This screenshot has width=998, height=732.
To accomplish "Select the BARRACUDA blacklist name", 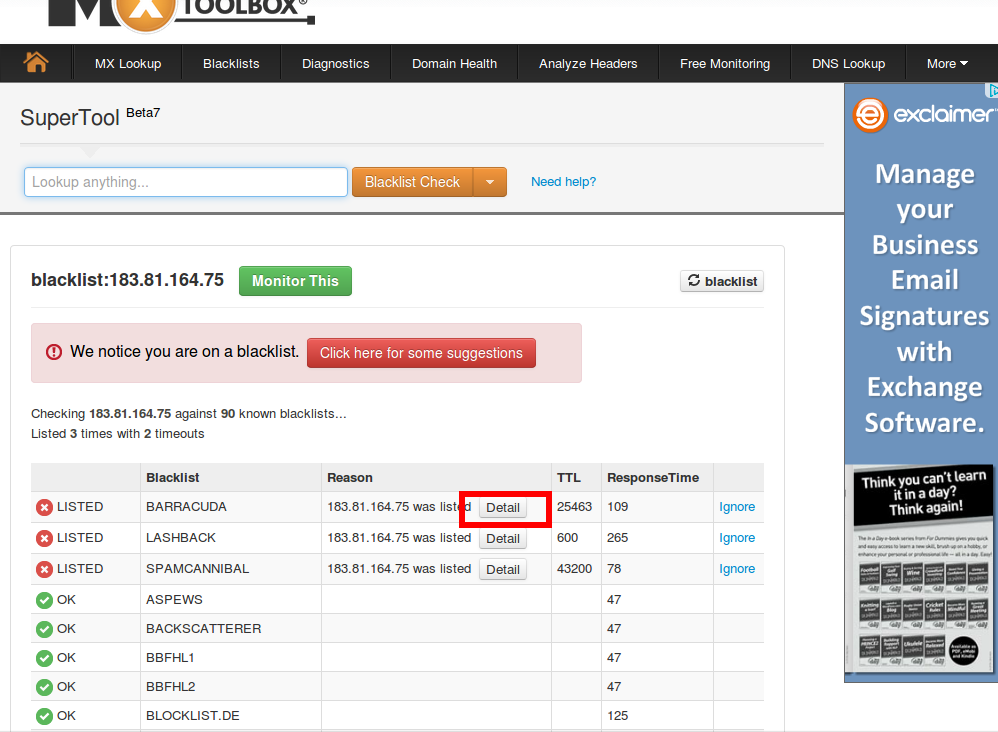I will click(x=186, y=507).
